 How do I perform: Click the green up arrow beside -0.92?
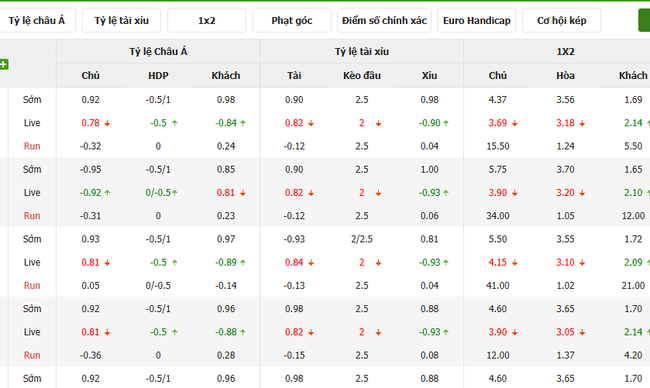click(x=107, y=193)
